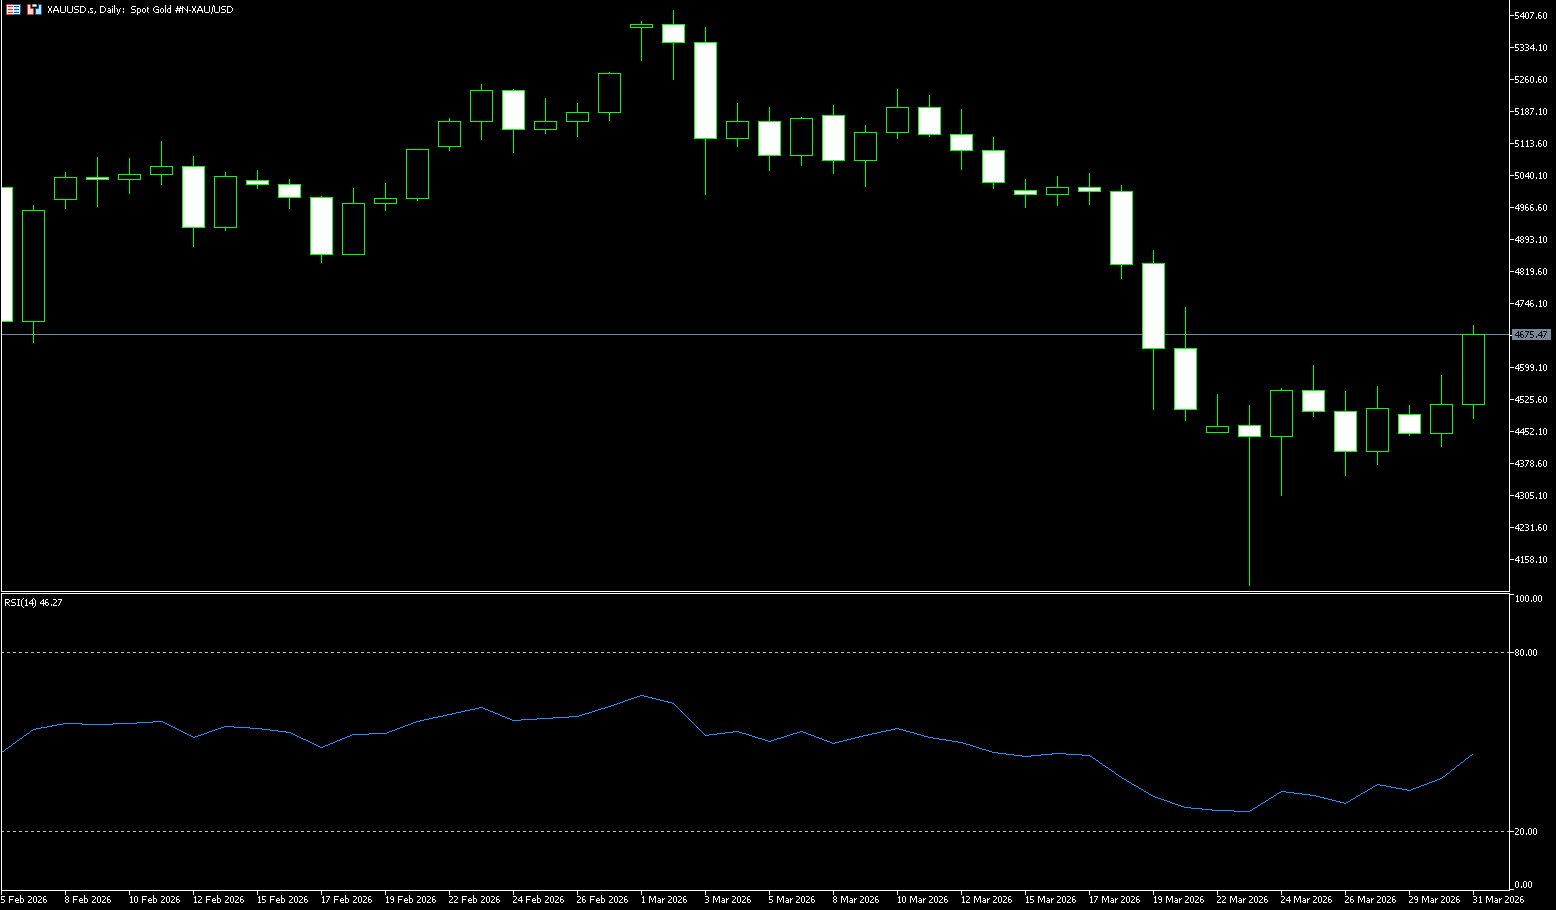This screenshot has height=910, width=1556.
Task: Click the 4158.10 price scale label
Action: coord(1531,560)
